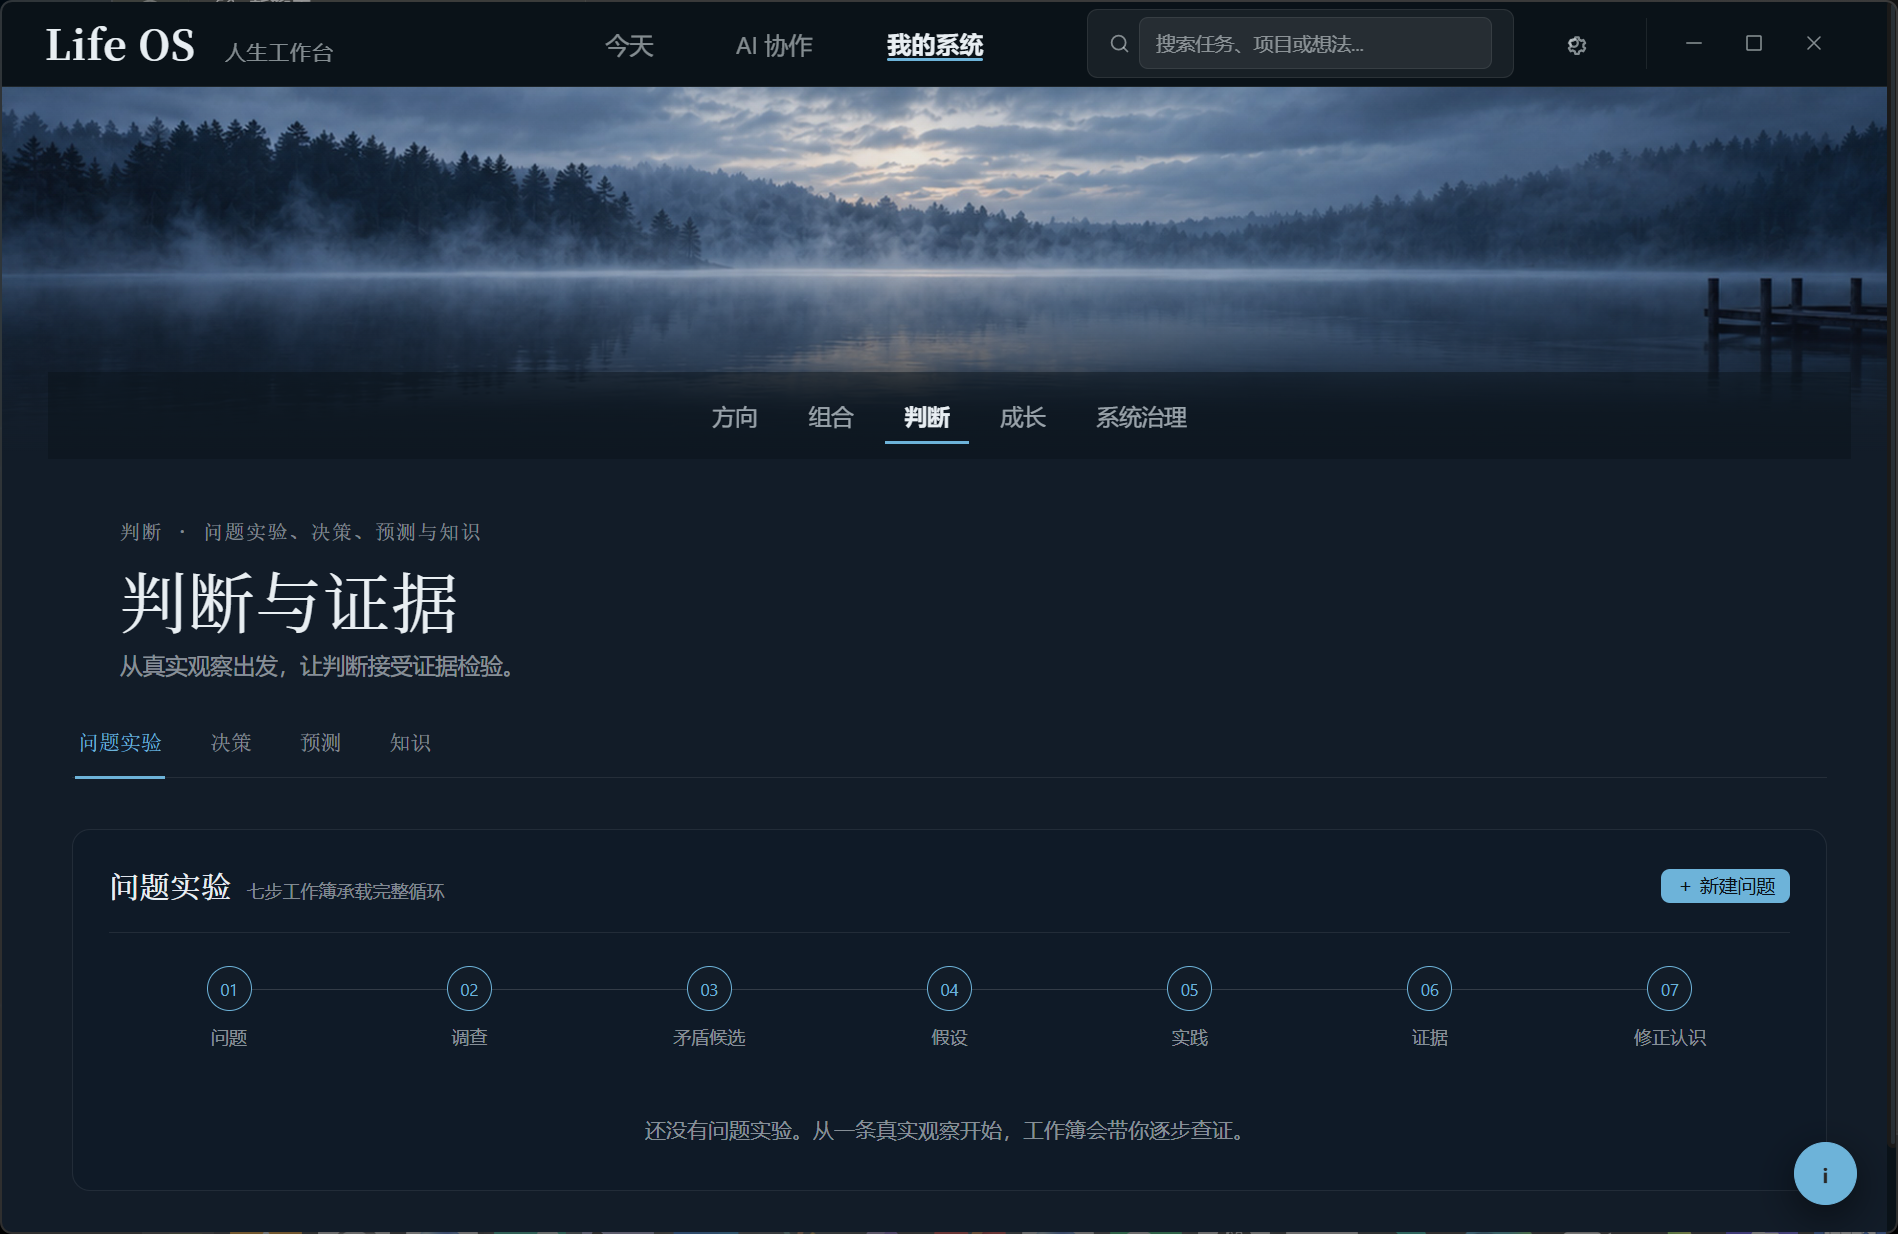Select step 07 修正认识 circle
The image size is (1898, 1234).
[1669, 990]
